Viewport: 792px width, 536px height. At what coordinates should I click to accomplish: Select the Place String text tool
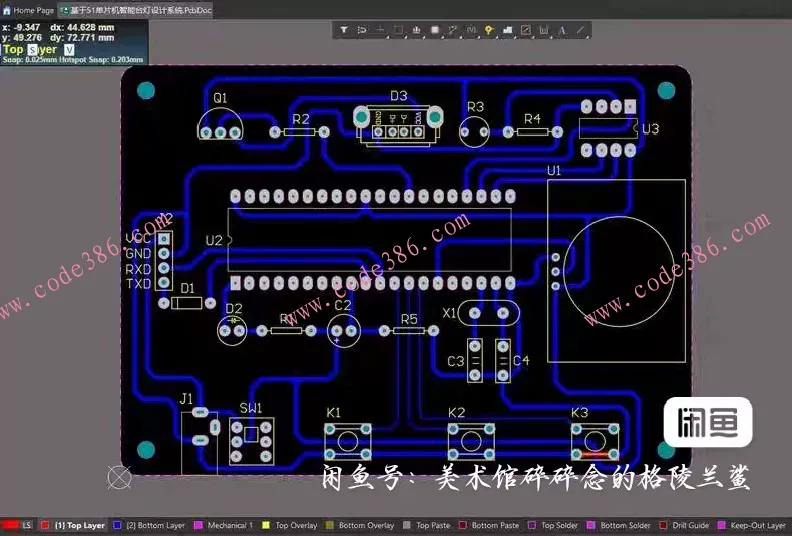pyautogui.click(x=562, y=30)
